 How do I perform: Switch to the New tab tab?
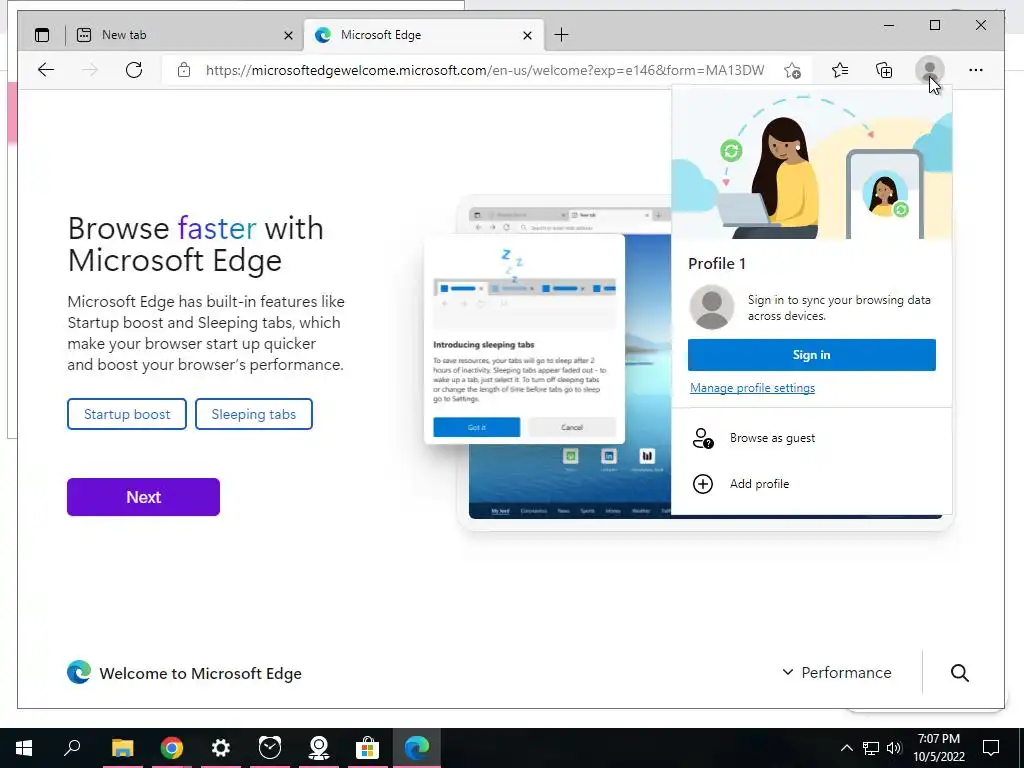point(185,35)
